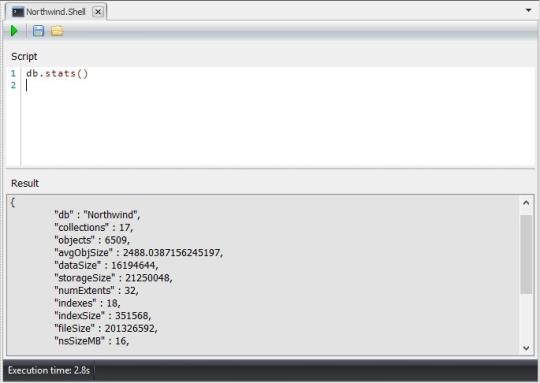Image resolution: width=540 pixels, height=383 pixels.
Task: Open the tab list dropdown arrow
Action: coord(528,10)
